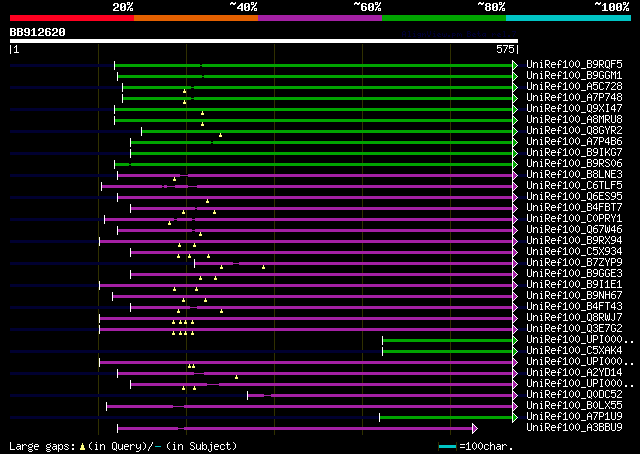Select the UniRef100_A2YD14 label
The height and width of the screenshot is (454, 640).
(574, 373)
